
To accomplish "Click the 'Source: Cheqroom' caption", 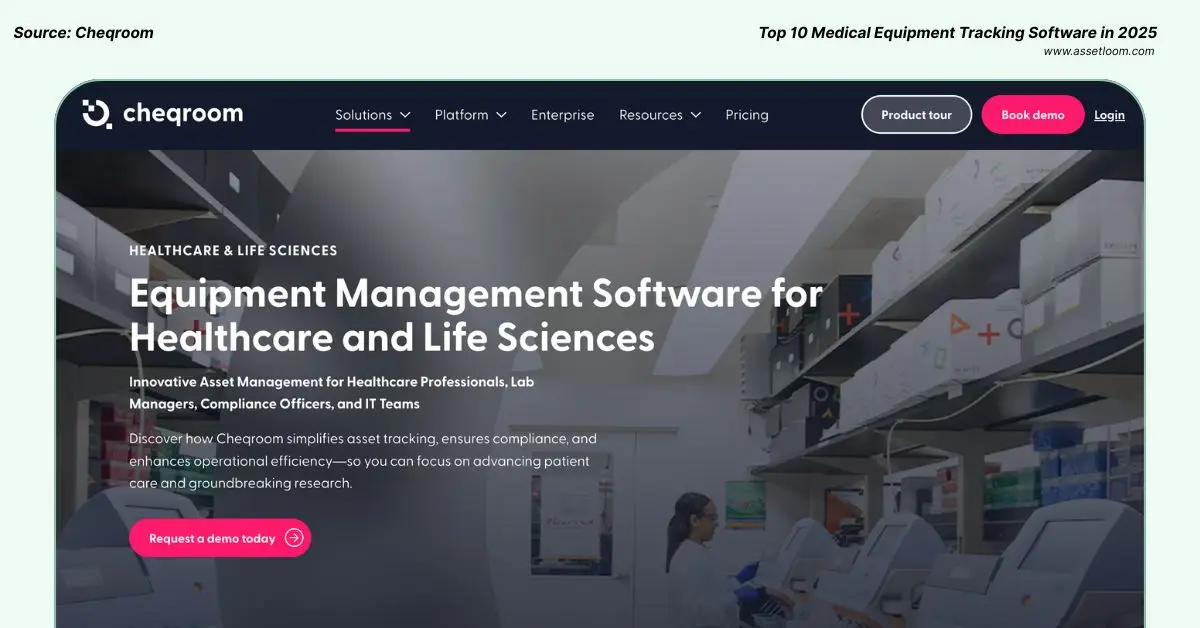I will click(84, 33).
